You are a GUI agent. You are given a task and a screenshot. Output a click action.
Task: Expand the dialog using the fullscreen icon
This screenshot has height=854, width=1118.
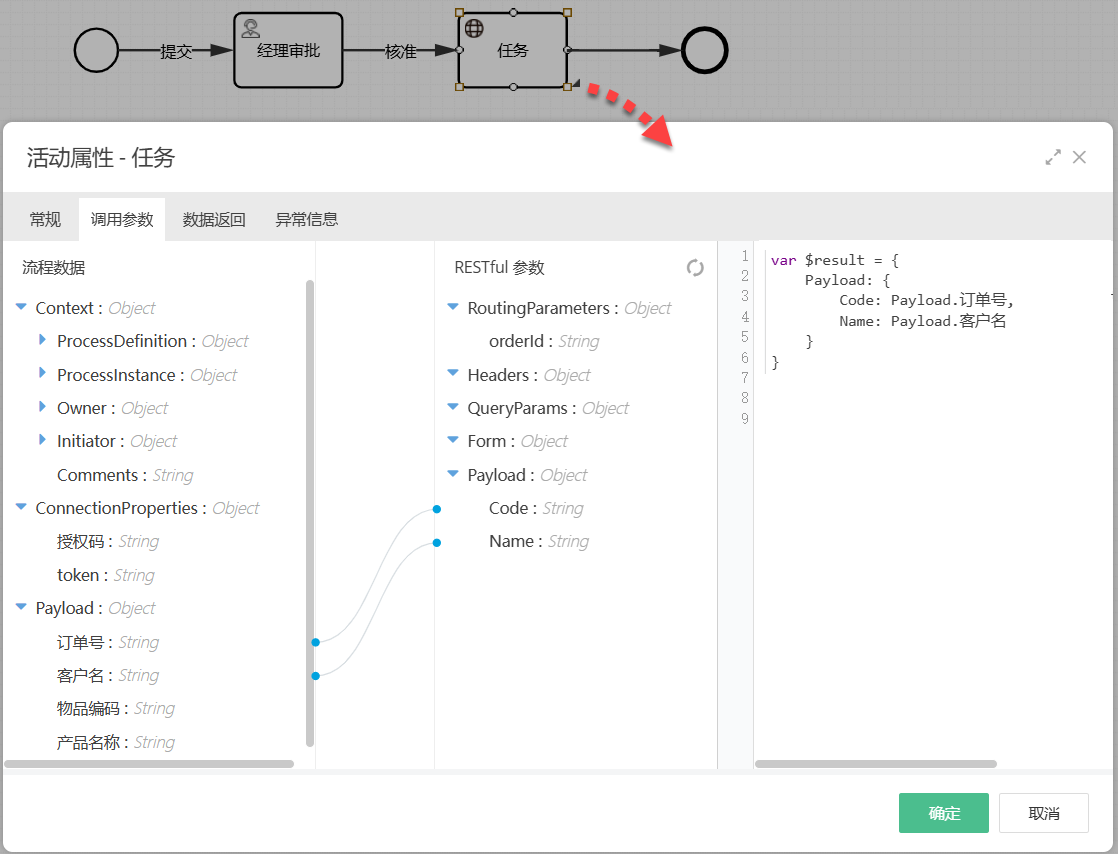1053,157
